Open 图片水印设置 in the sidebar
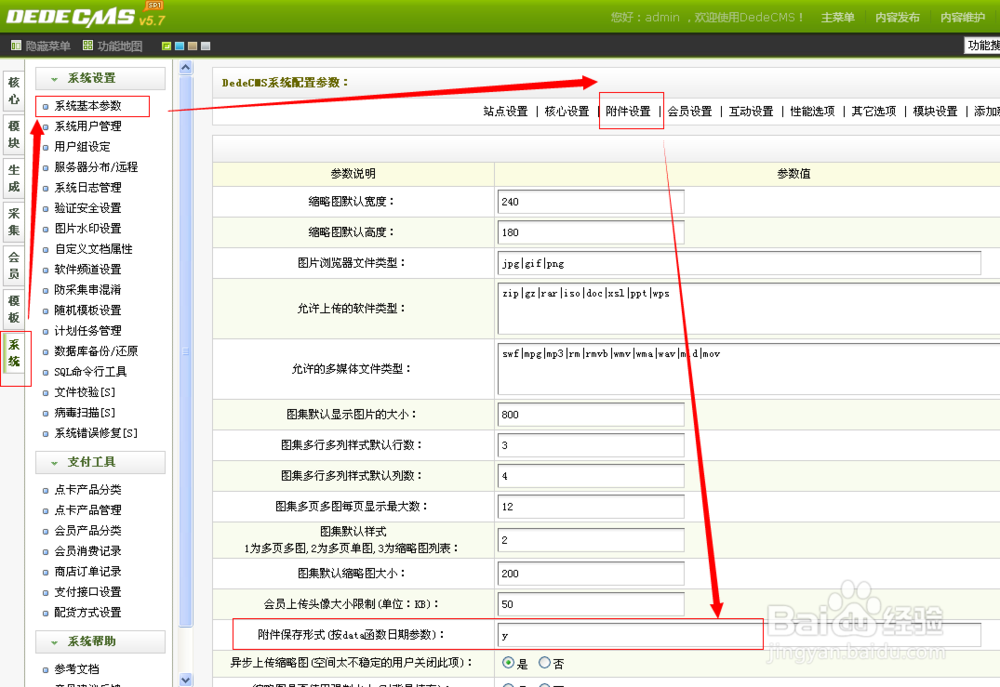The height and width of the screenshot is (687, 1000). click(x=87, y=228)
